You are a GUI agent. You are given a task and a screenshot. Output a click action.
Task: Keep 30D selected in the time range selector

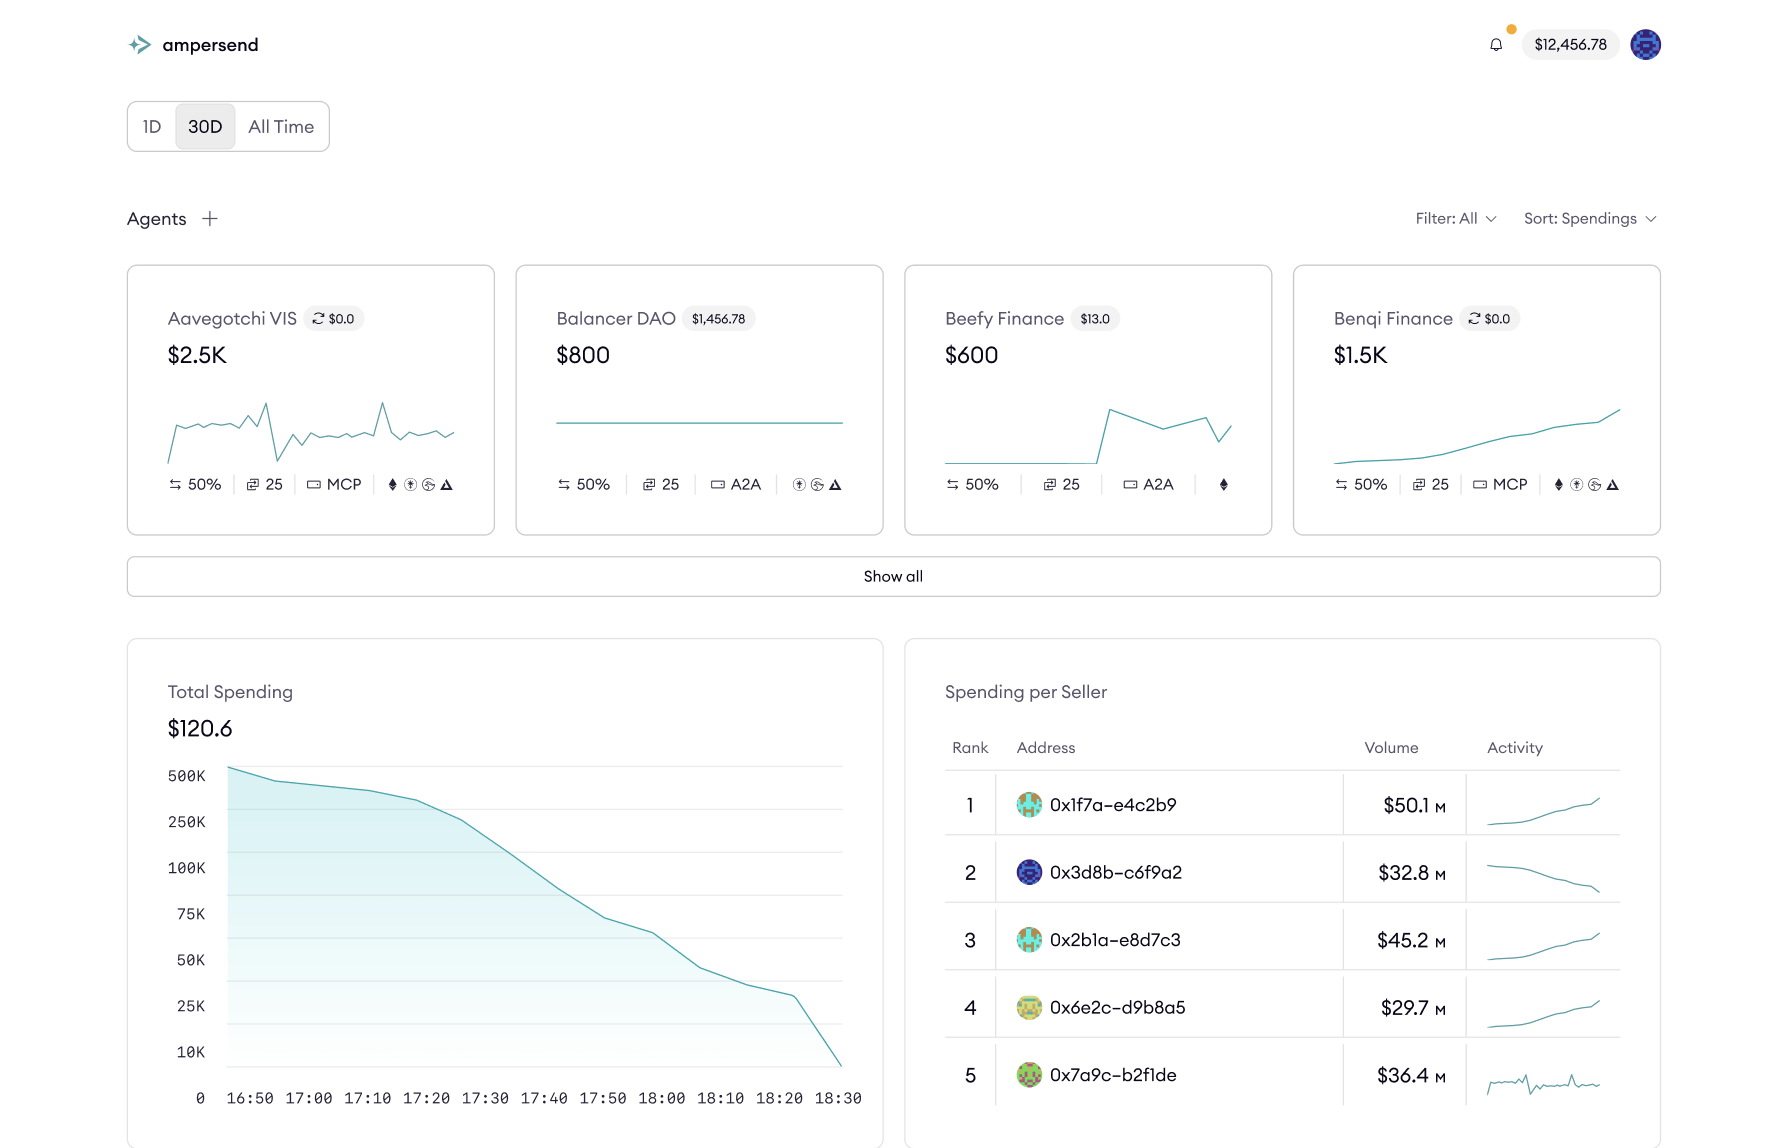[x=204, y=126]
